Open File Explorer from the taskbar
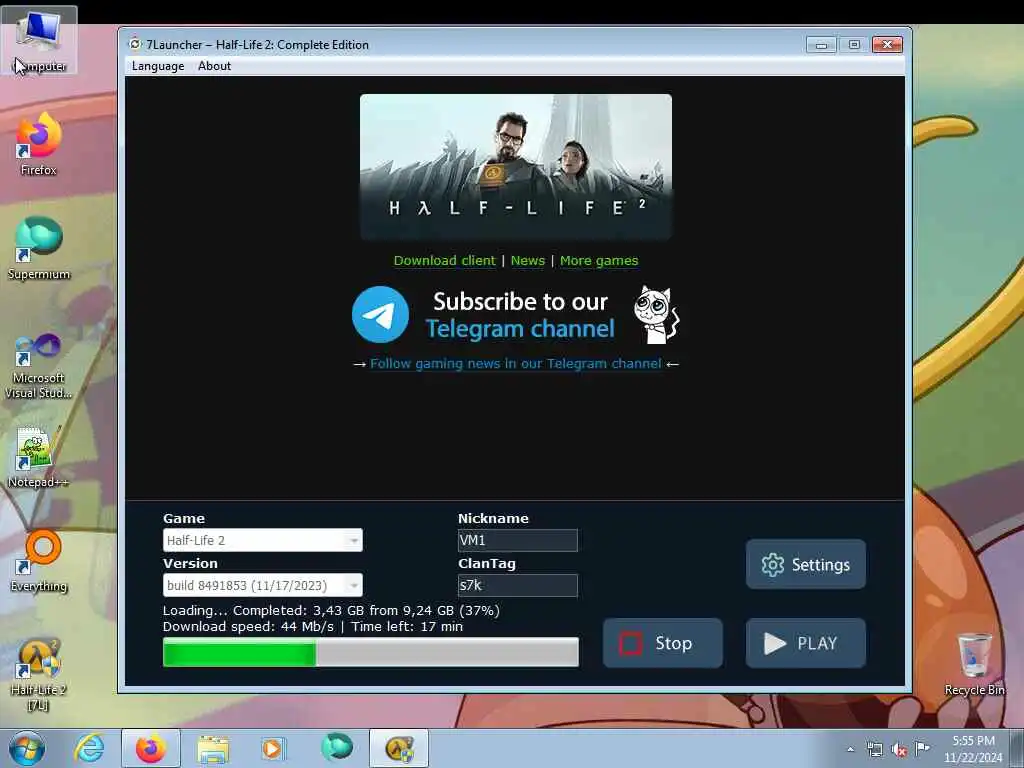The height and width of the screenshot is (768, 1024). click(x=213, y=748)
